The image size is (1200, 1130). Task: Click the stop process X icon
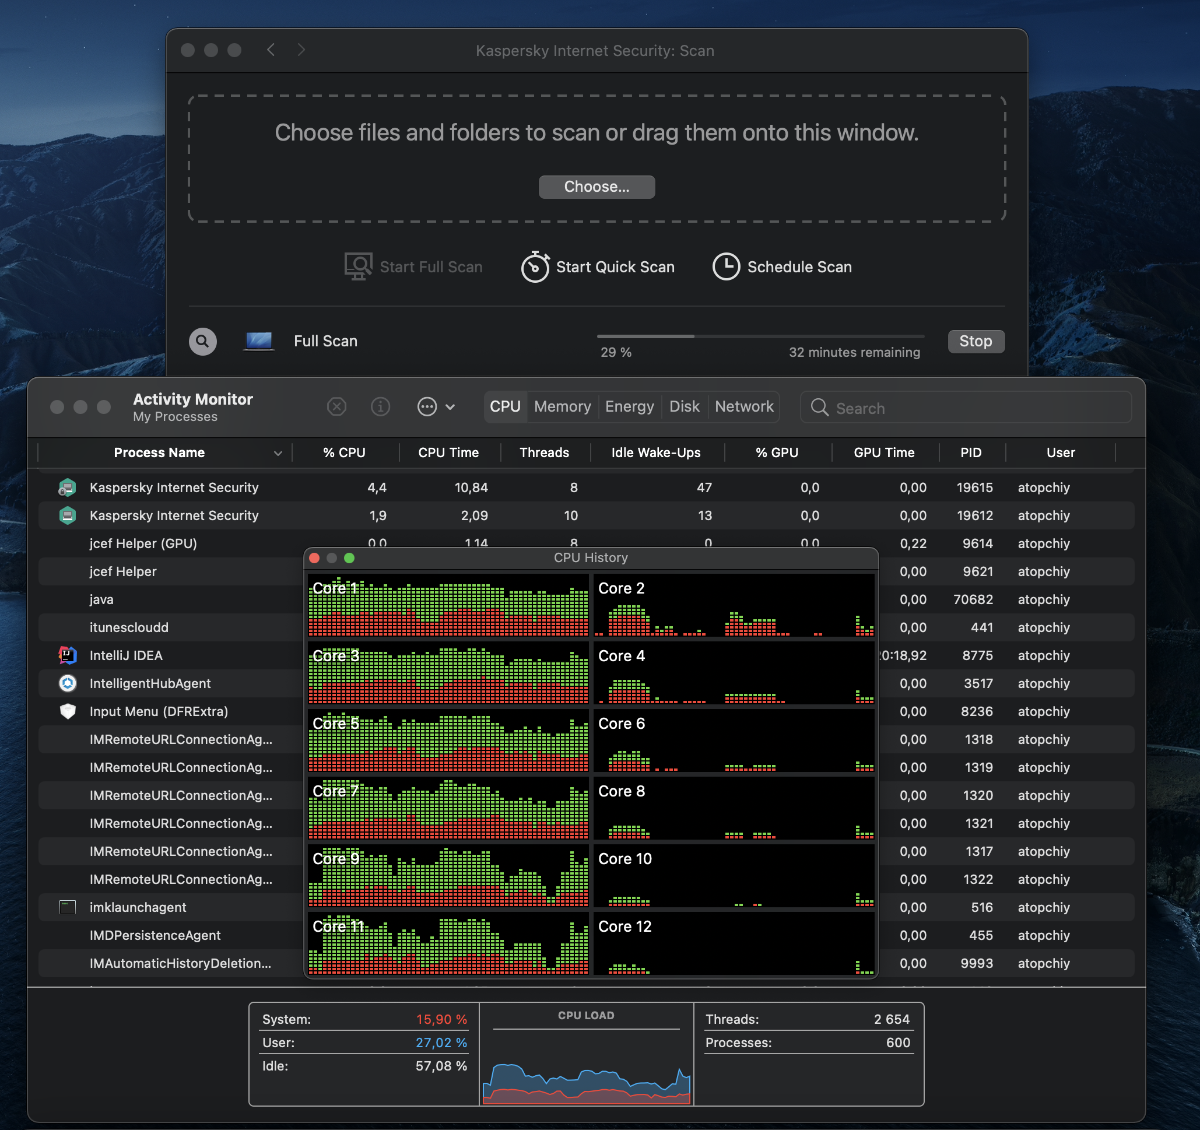[337, 407]
